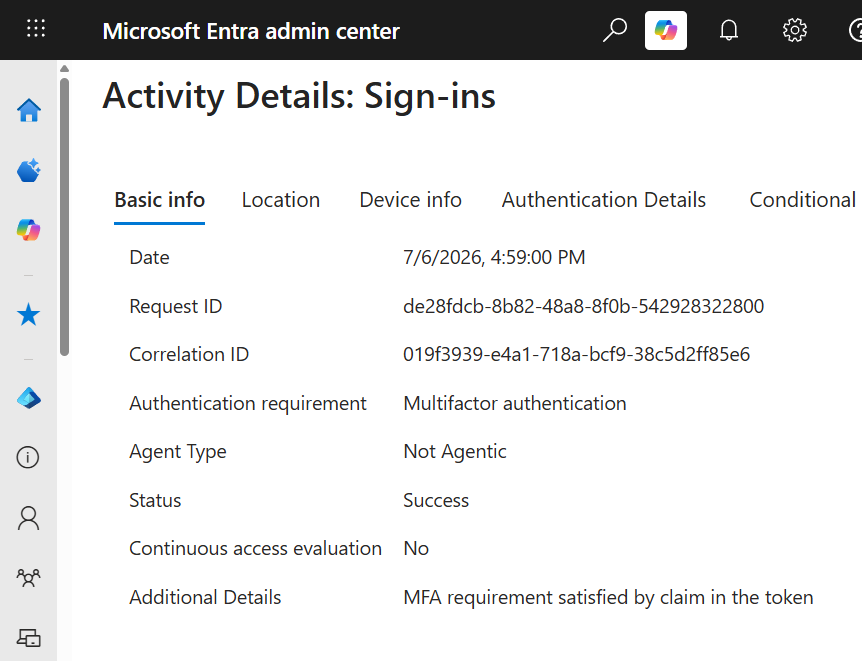Click the Request ID label
The image size is (862, 661).
coord(175,306)
